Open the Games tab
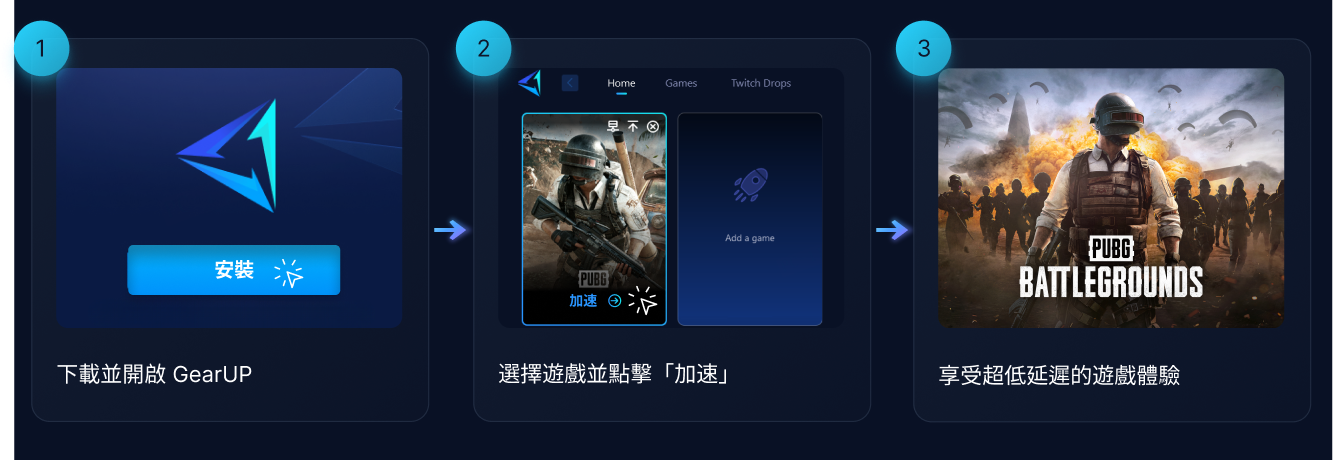Viewport: 1333px width, 460px height. (x=681, y=83)
